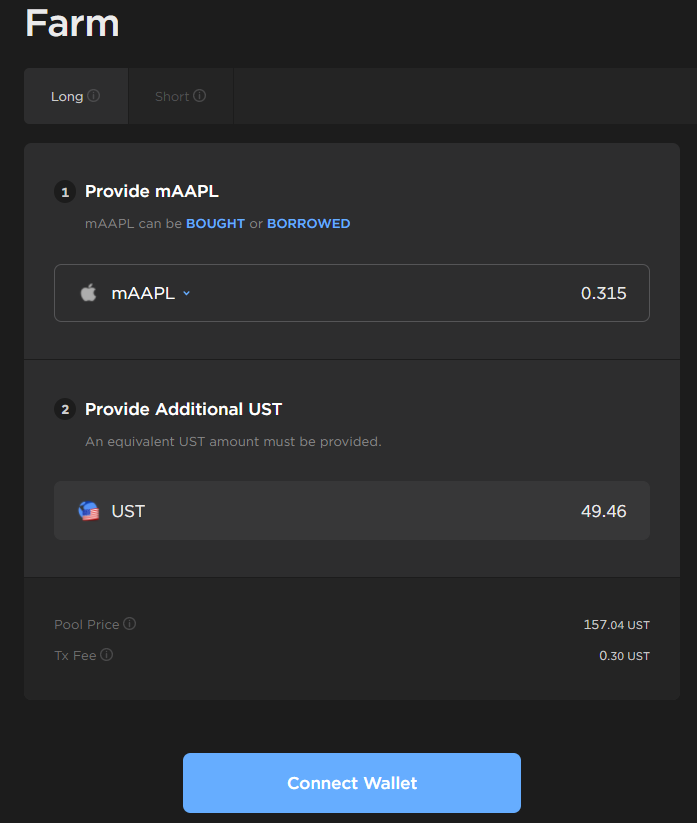Viewport: 697px width, 823px height.
Task: Switch to the Long tab
Action: pyautogui.click(x=67, y=96)
